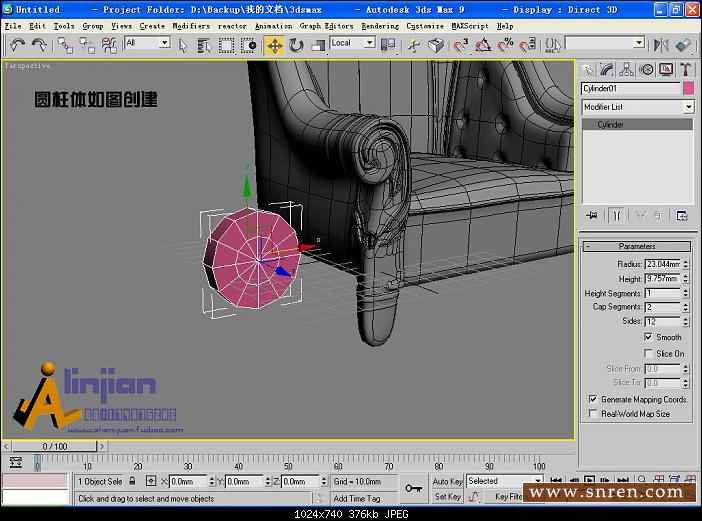Activate the Unlink Selection tool
The width and height of the screenshot is (702, 521).
click(x=87, y=45)
